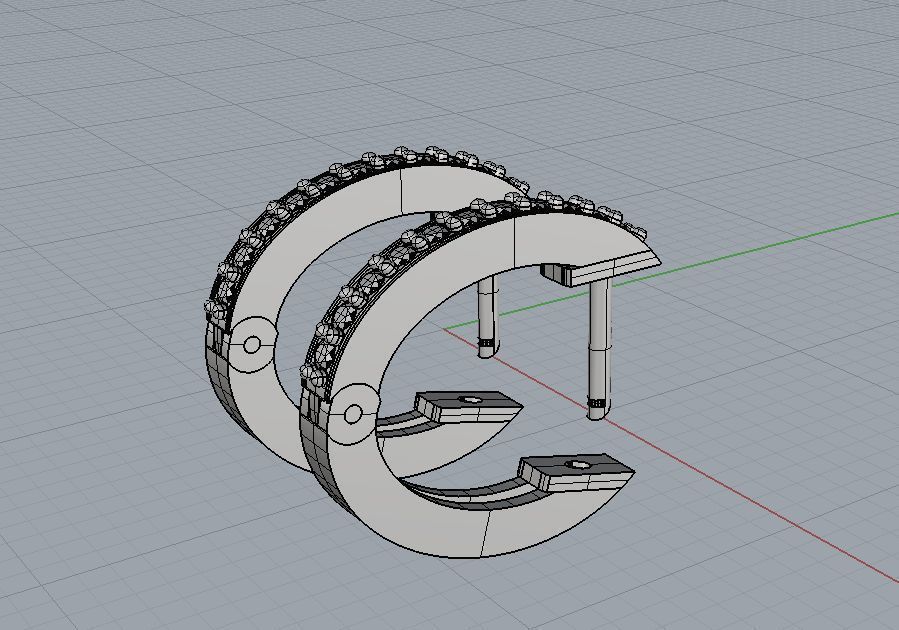Select the shorter rear earring post

488,315
